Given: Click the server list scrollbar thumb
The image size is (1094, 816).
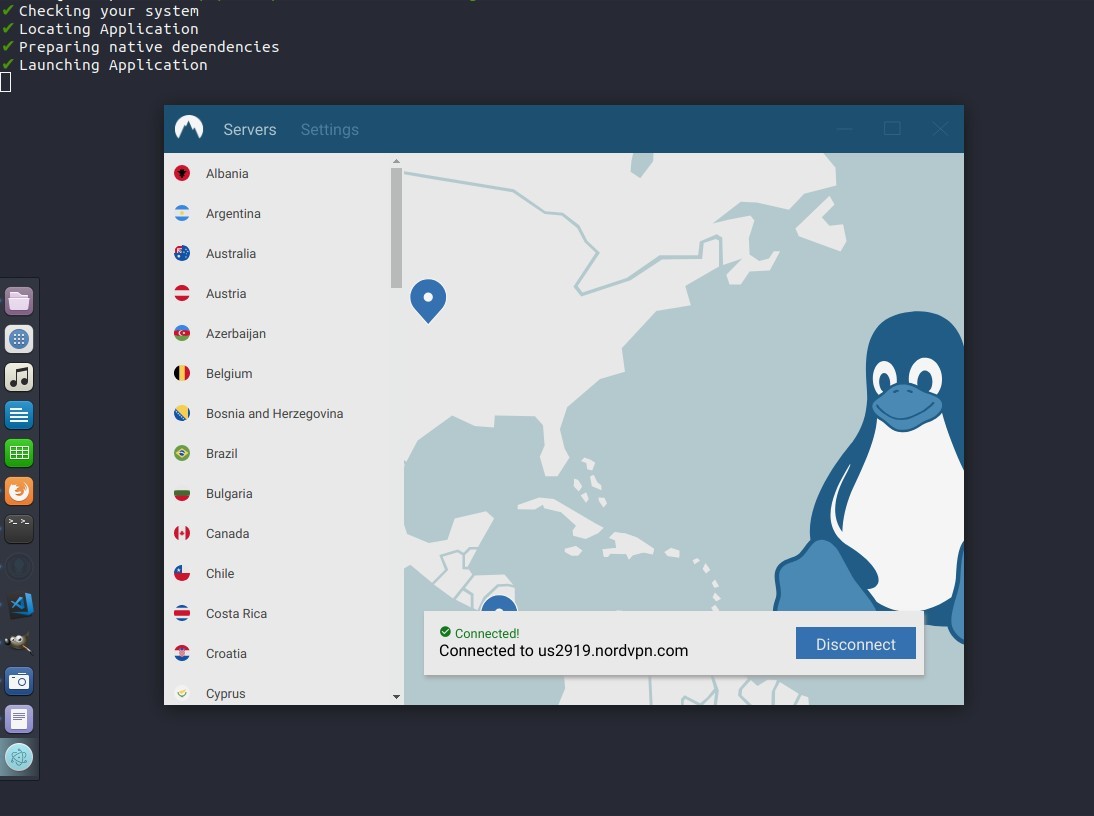Looking at the screenshot, I should 396,227.
